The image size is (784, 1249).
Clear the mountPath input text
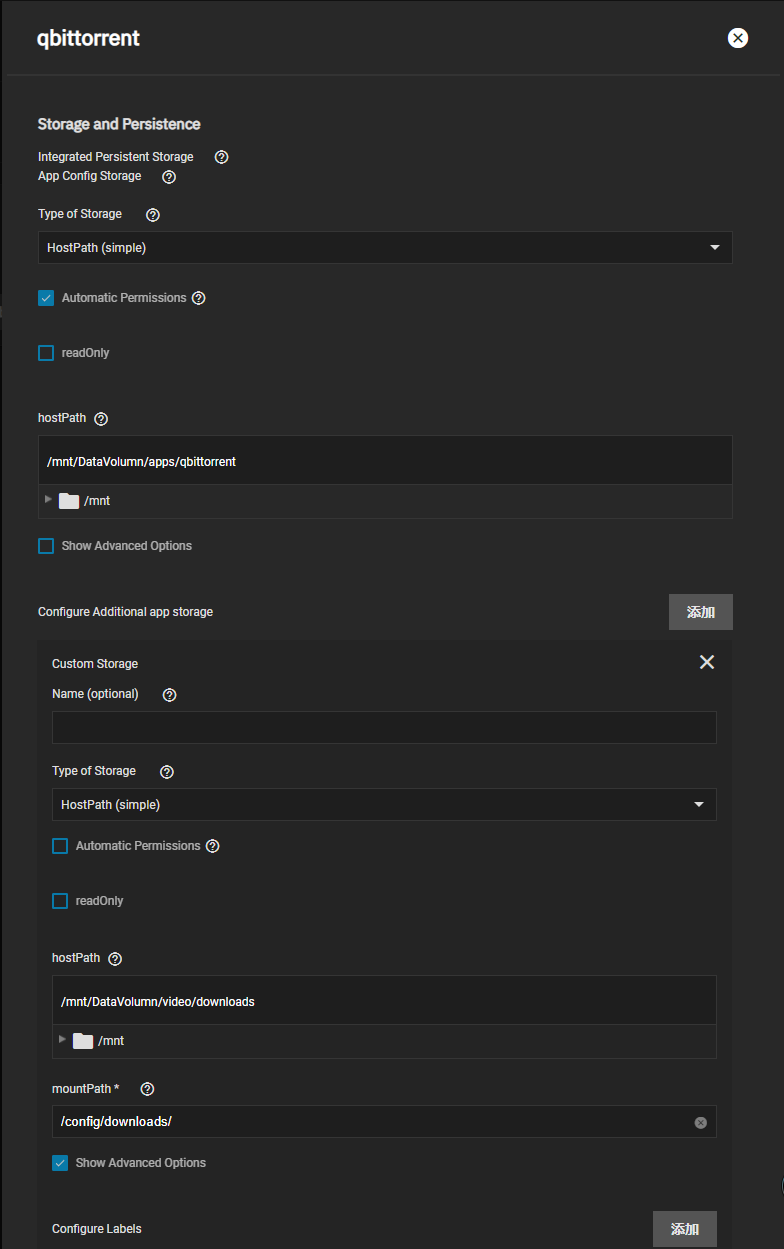(x=701, y=1123)
